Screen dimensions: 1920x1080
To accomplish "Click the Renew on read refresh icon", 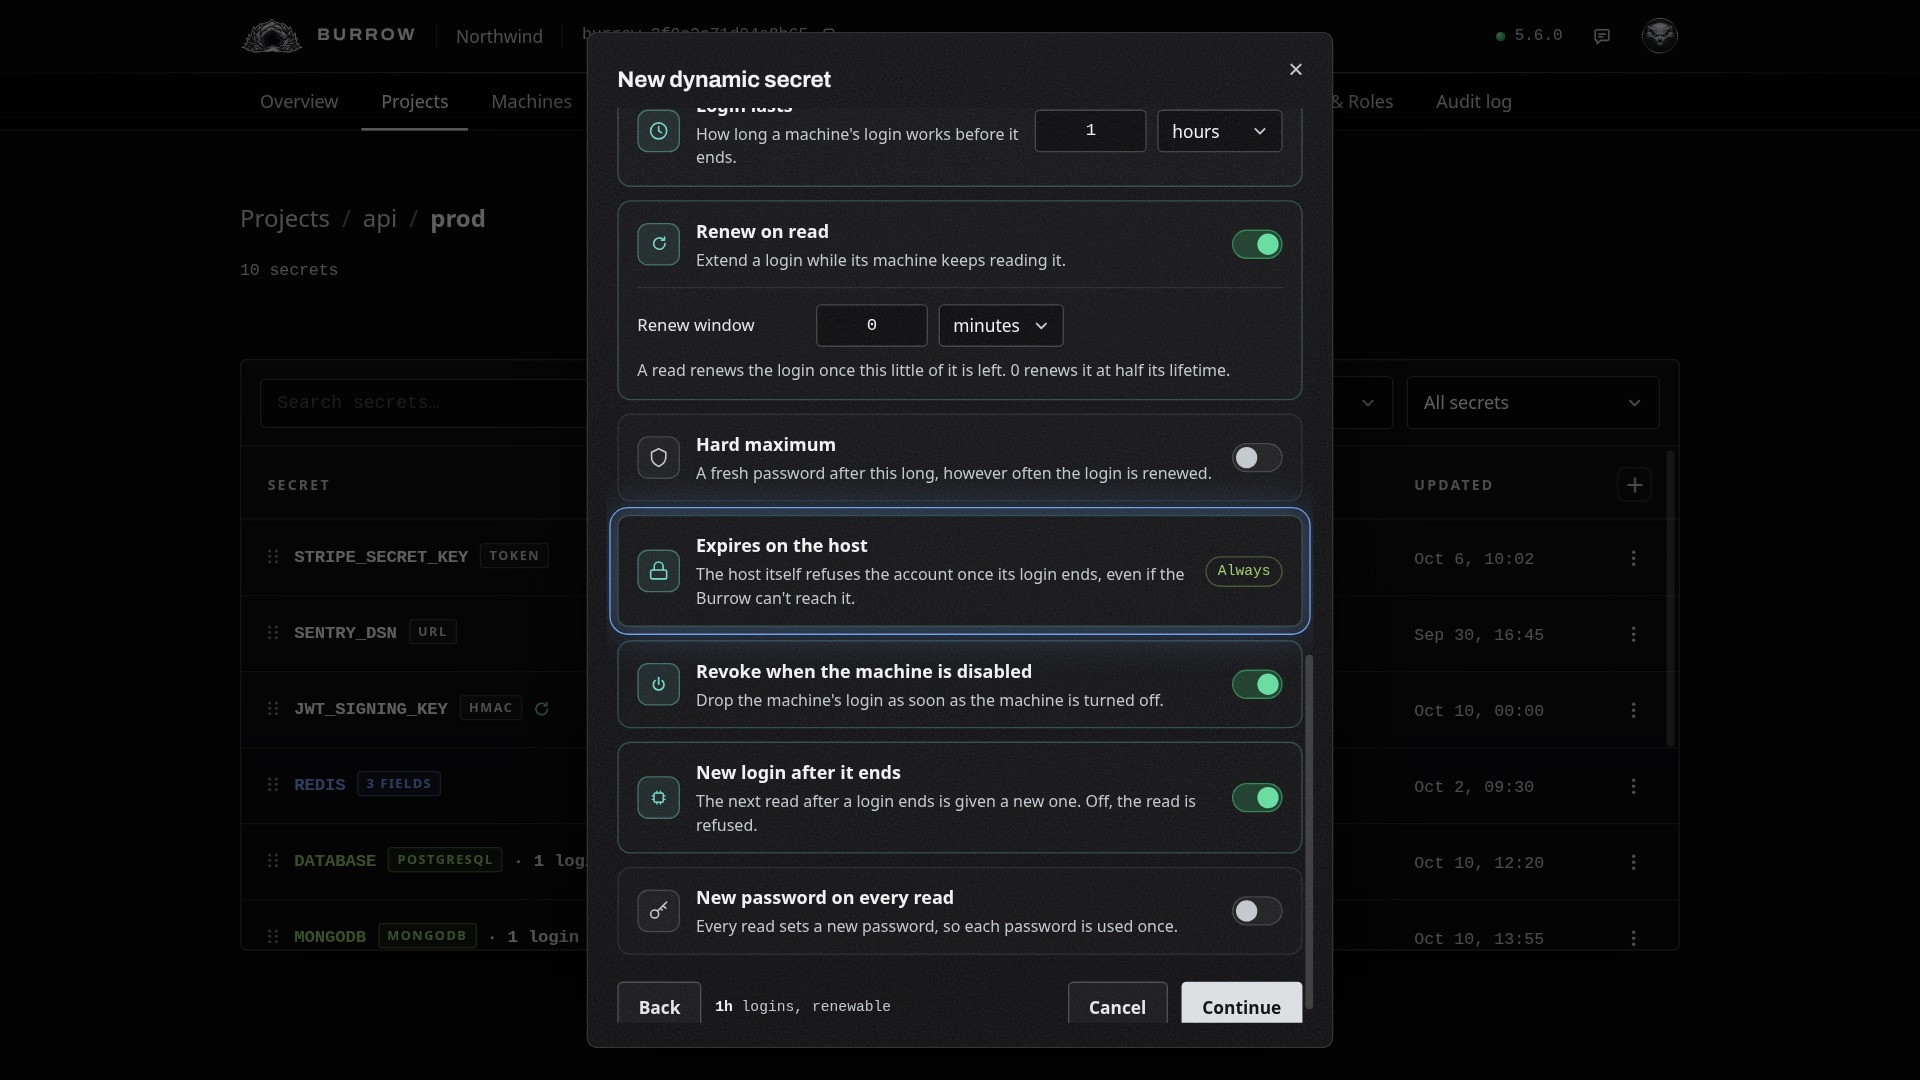I will pos(658,244).
